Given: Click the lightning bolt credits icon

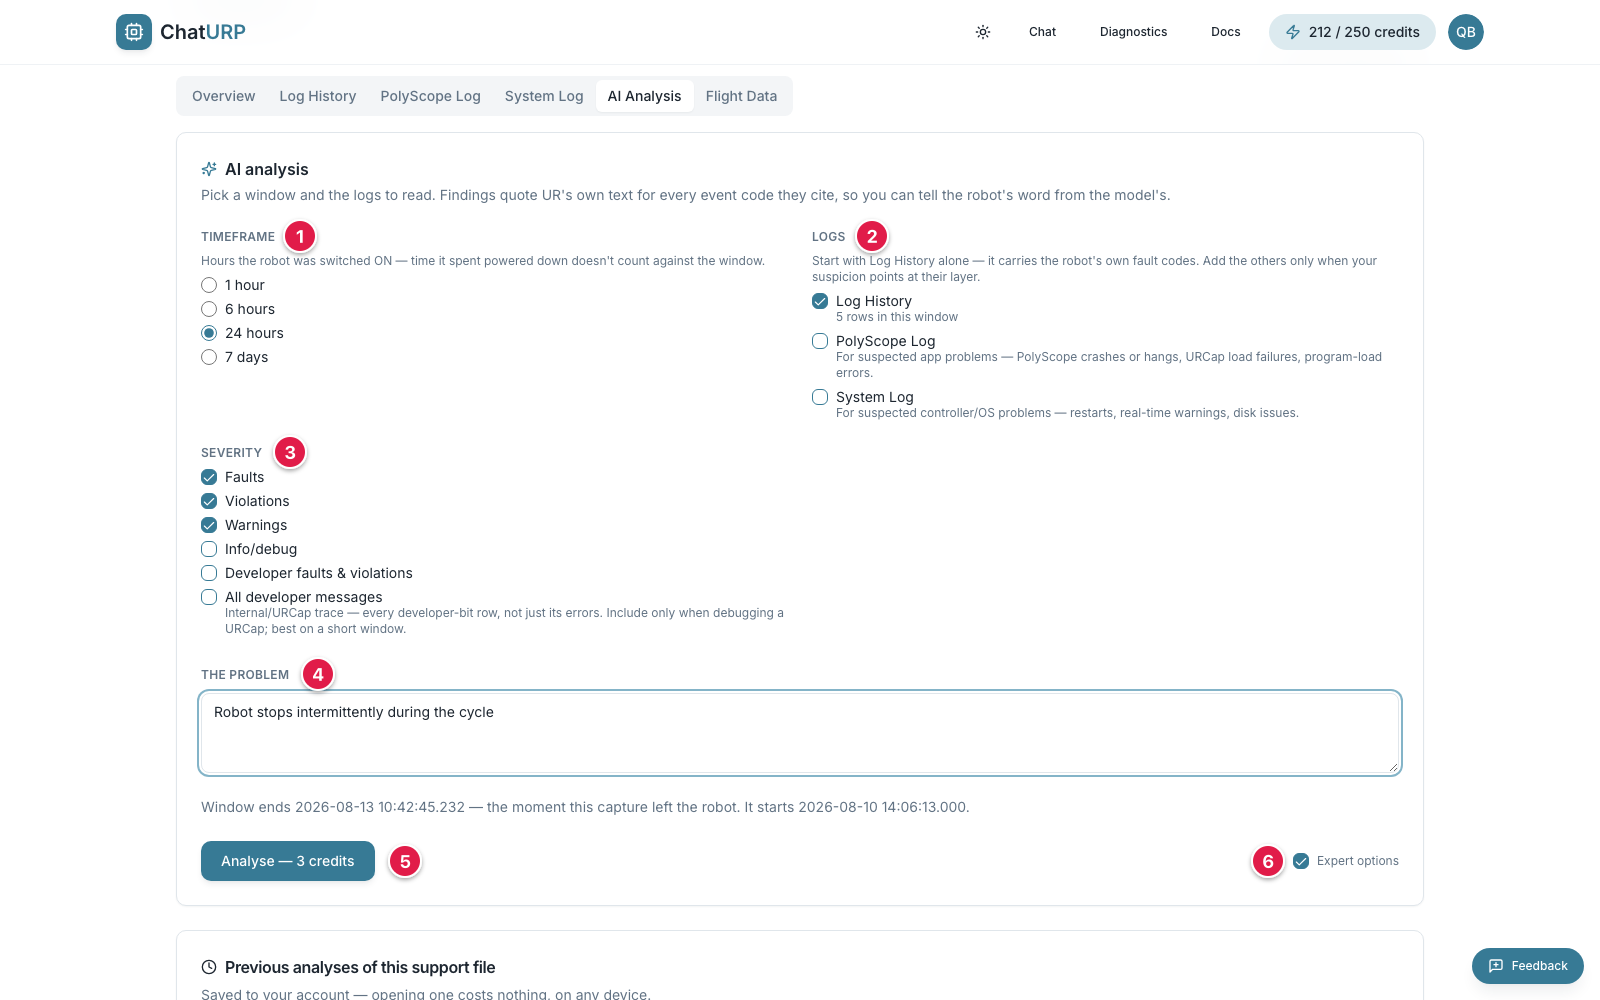Looking at the screenshot, I should (1293, 32).
